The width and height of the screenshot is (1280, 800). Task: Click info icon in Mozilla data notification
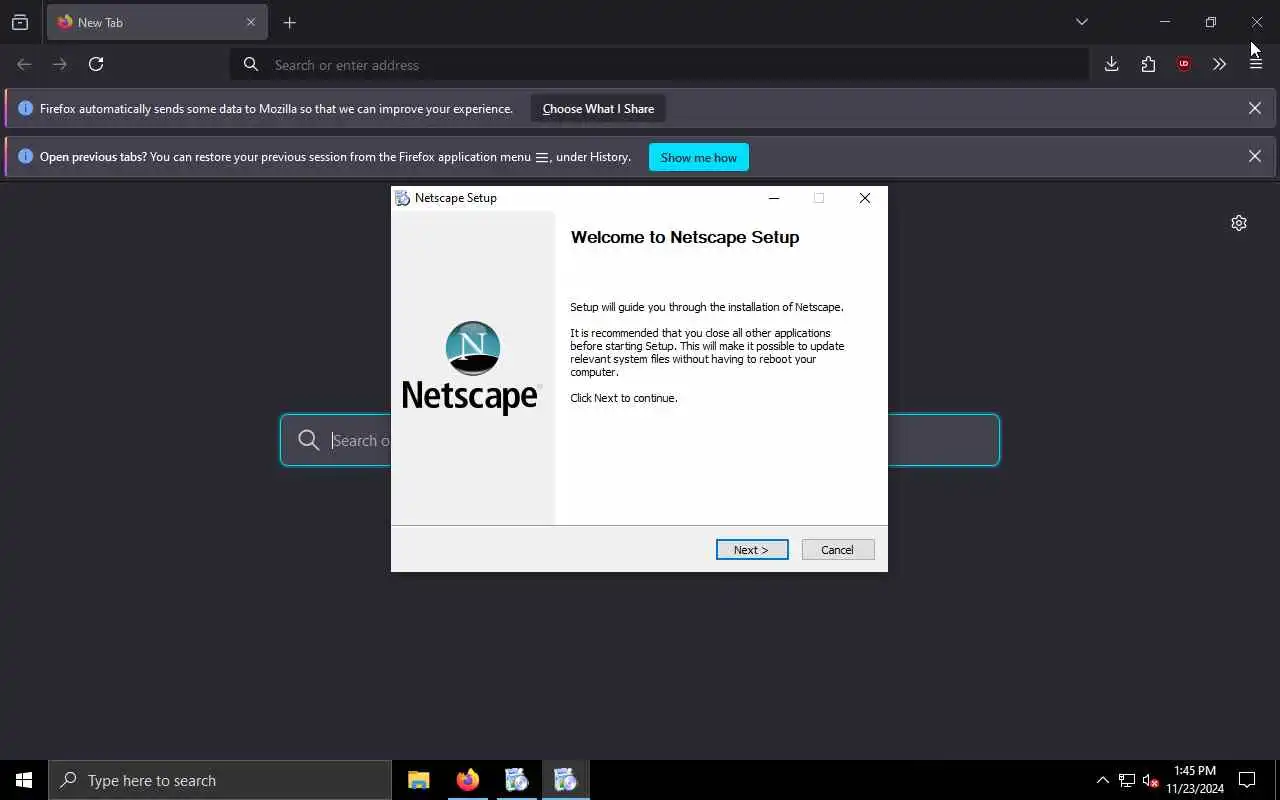26,108
